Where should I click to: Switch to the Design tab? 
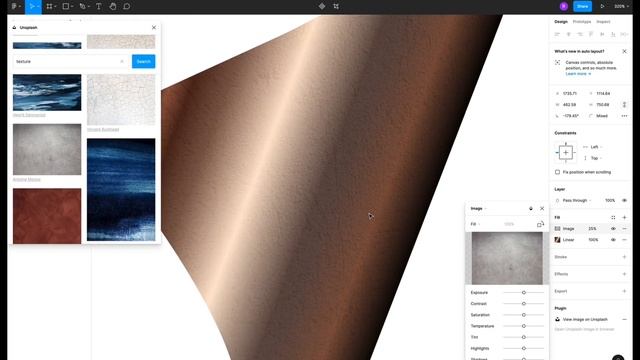coord(561,22)
